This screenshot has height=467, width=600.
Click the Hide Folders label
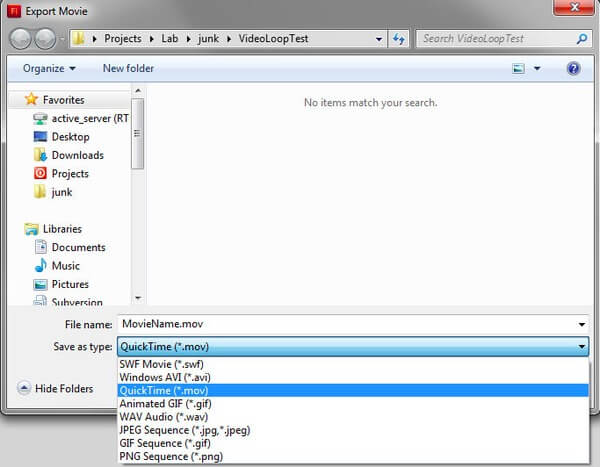click(64, 389)
